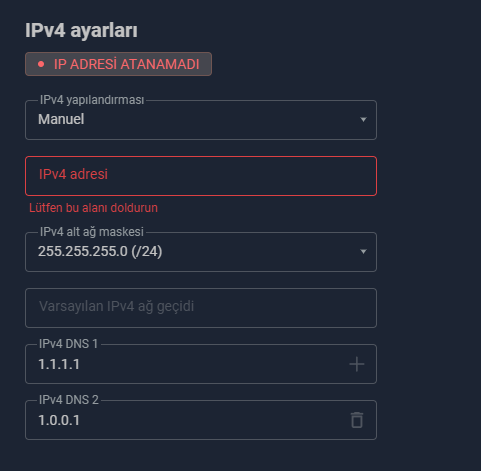Click the IPv4 alt ağ maskesi label
The width and height of the screenshot is (481, 471).
pos(92,232)
